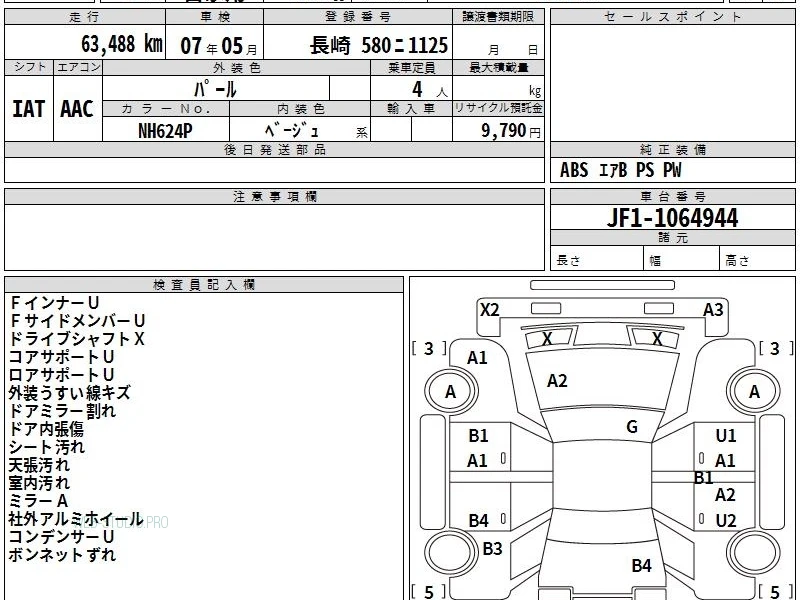Image resolution: width=800 pixels, height=600 pixels.
Task: Select the exterior color パール
Action: tap(215, 89)
